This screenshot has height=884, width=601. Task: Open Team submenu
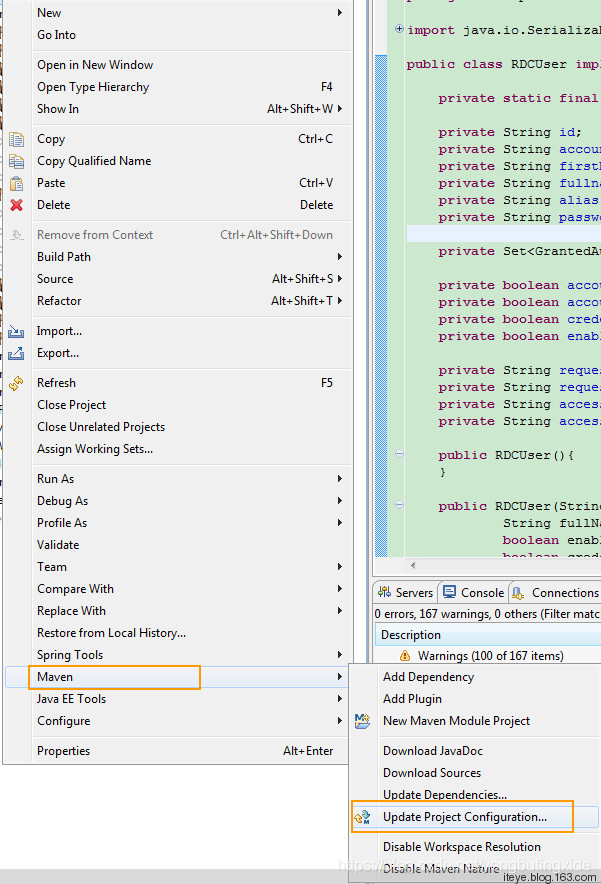(178, 567)
